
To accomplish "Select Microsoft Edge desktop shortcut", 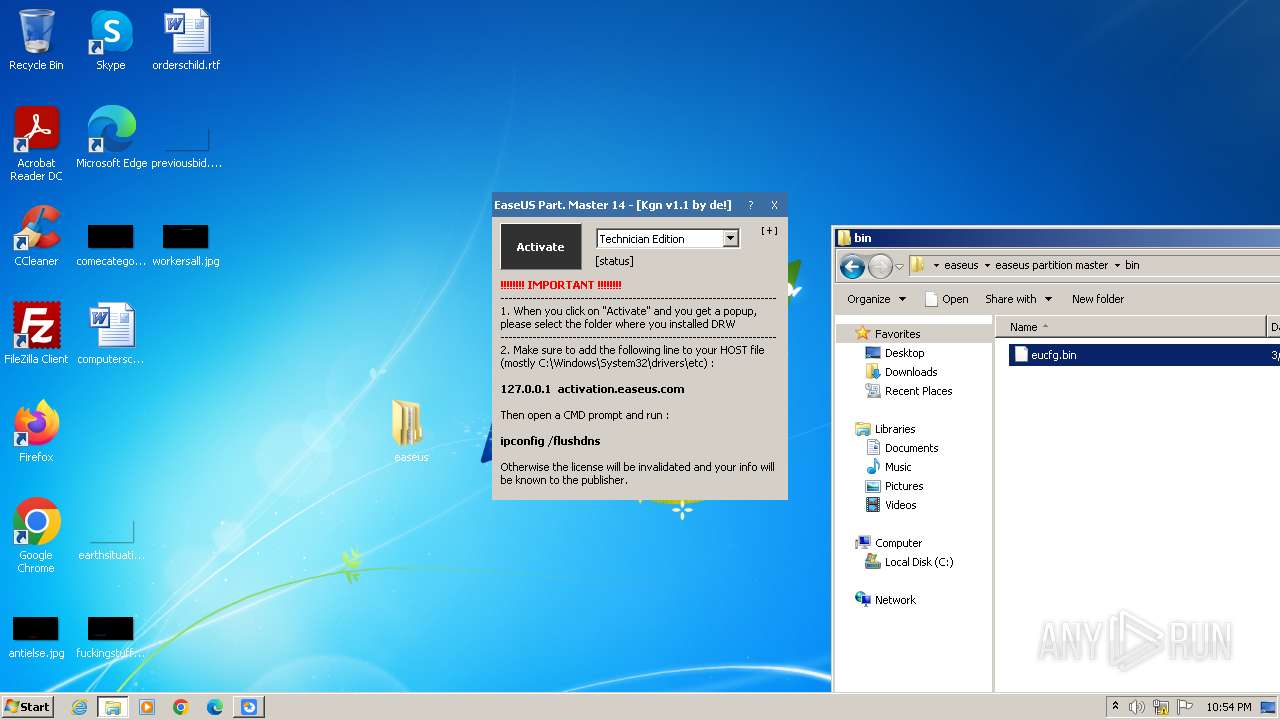I will 111,138.
